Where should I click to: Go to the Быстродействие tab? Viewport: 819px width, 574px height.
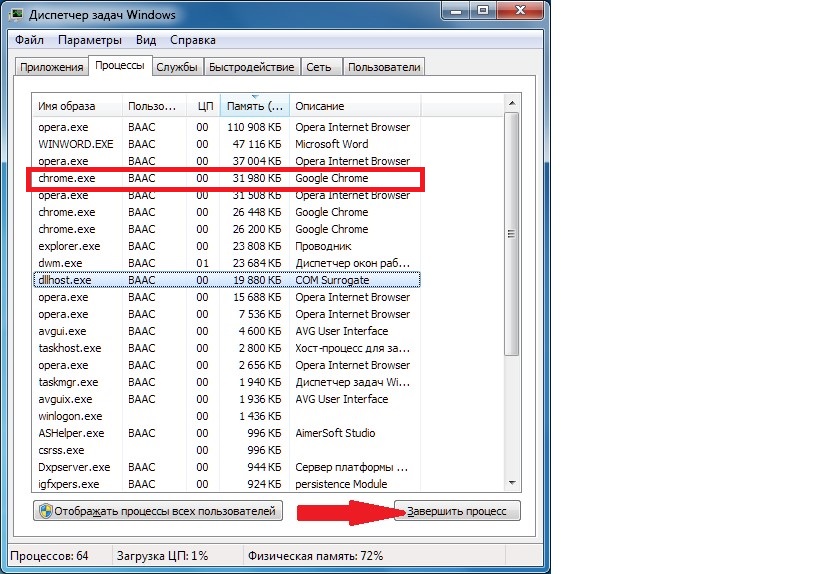tap(252, 67)
